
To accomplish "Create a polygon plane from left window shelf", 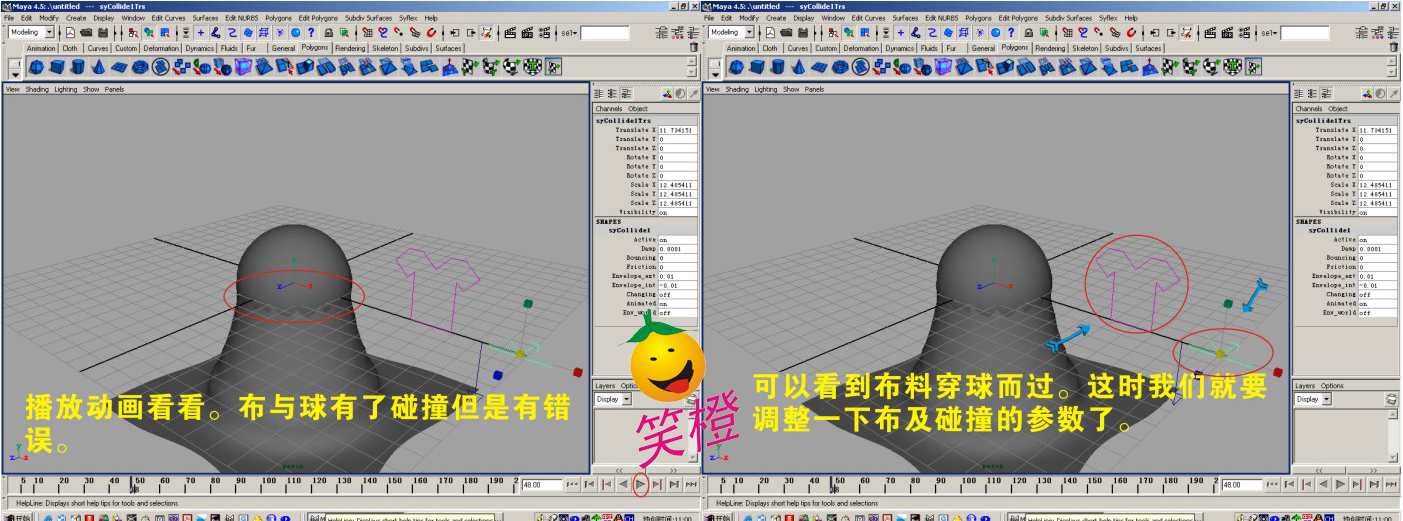I will point(119,68).
